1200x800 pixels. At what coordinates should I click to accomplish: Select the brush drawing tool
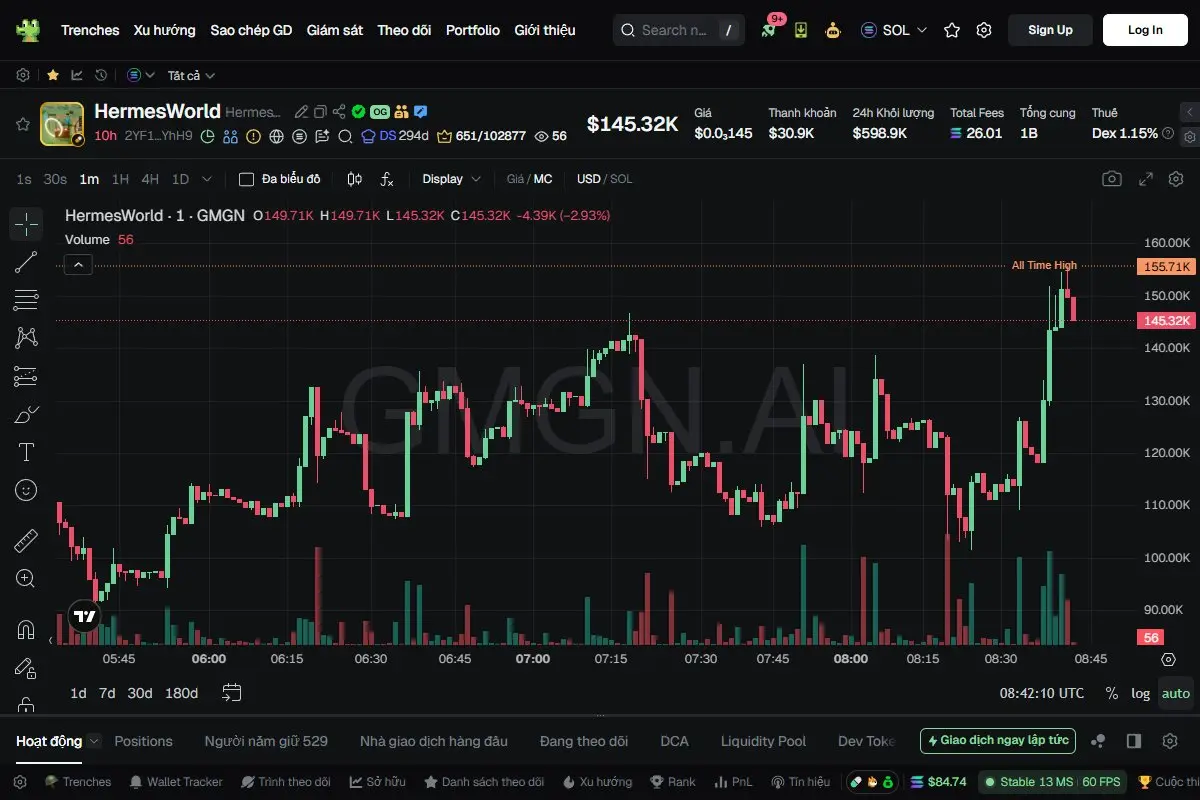tap(26, 414)
